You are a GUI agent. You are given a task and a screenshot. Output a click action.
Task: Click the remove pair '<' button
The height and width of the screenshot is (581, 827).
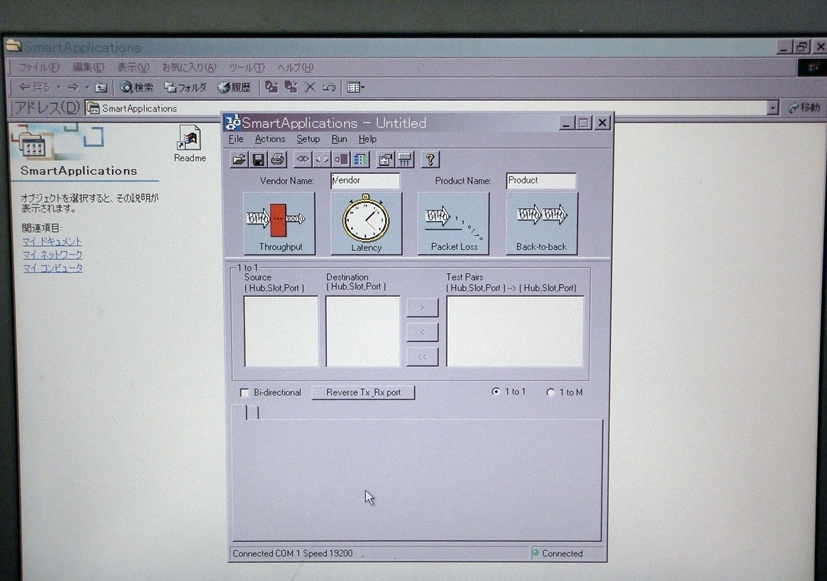pos(422,332)
